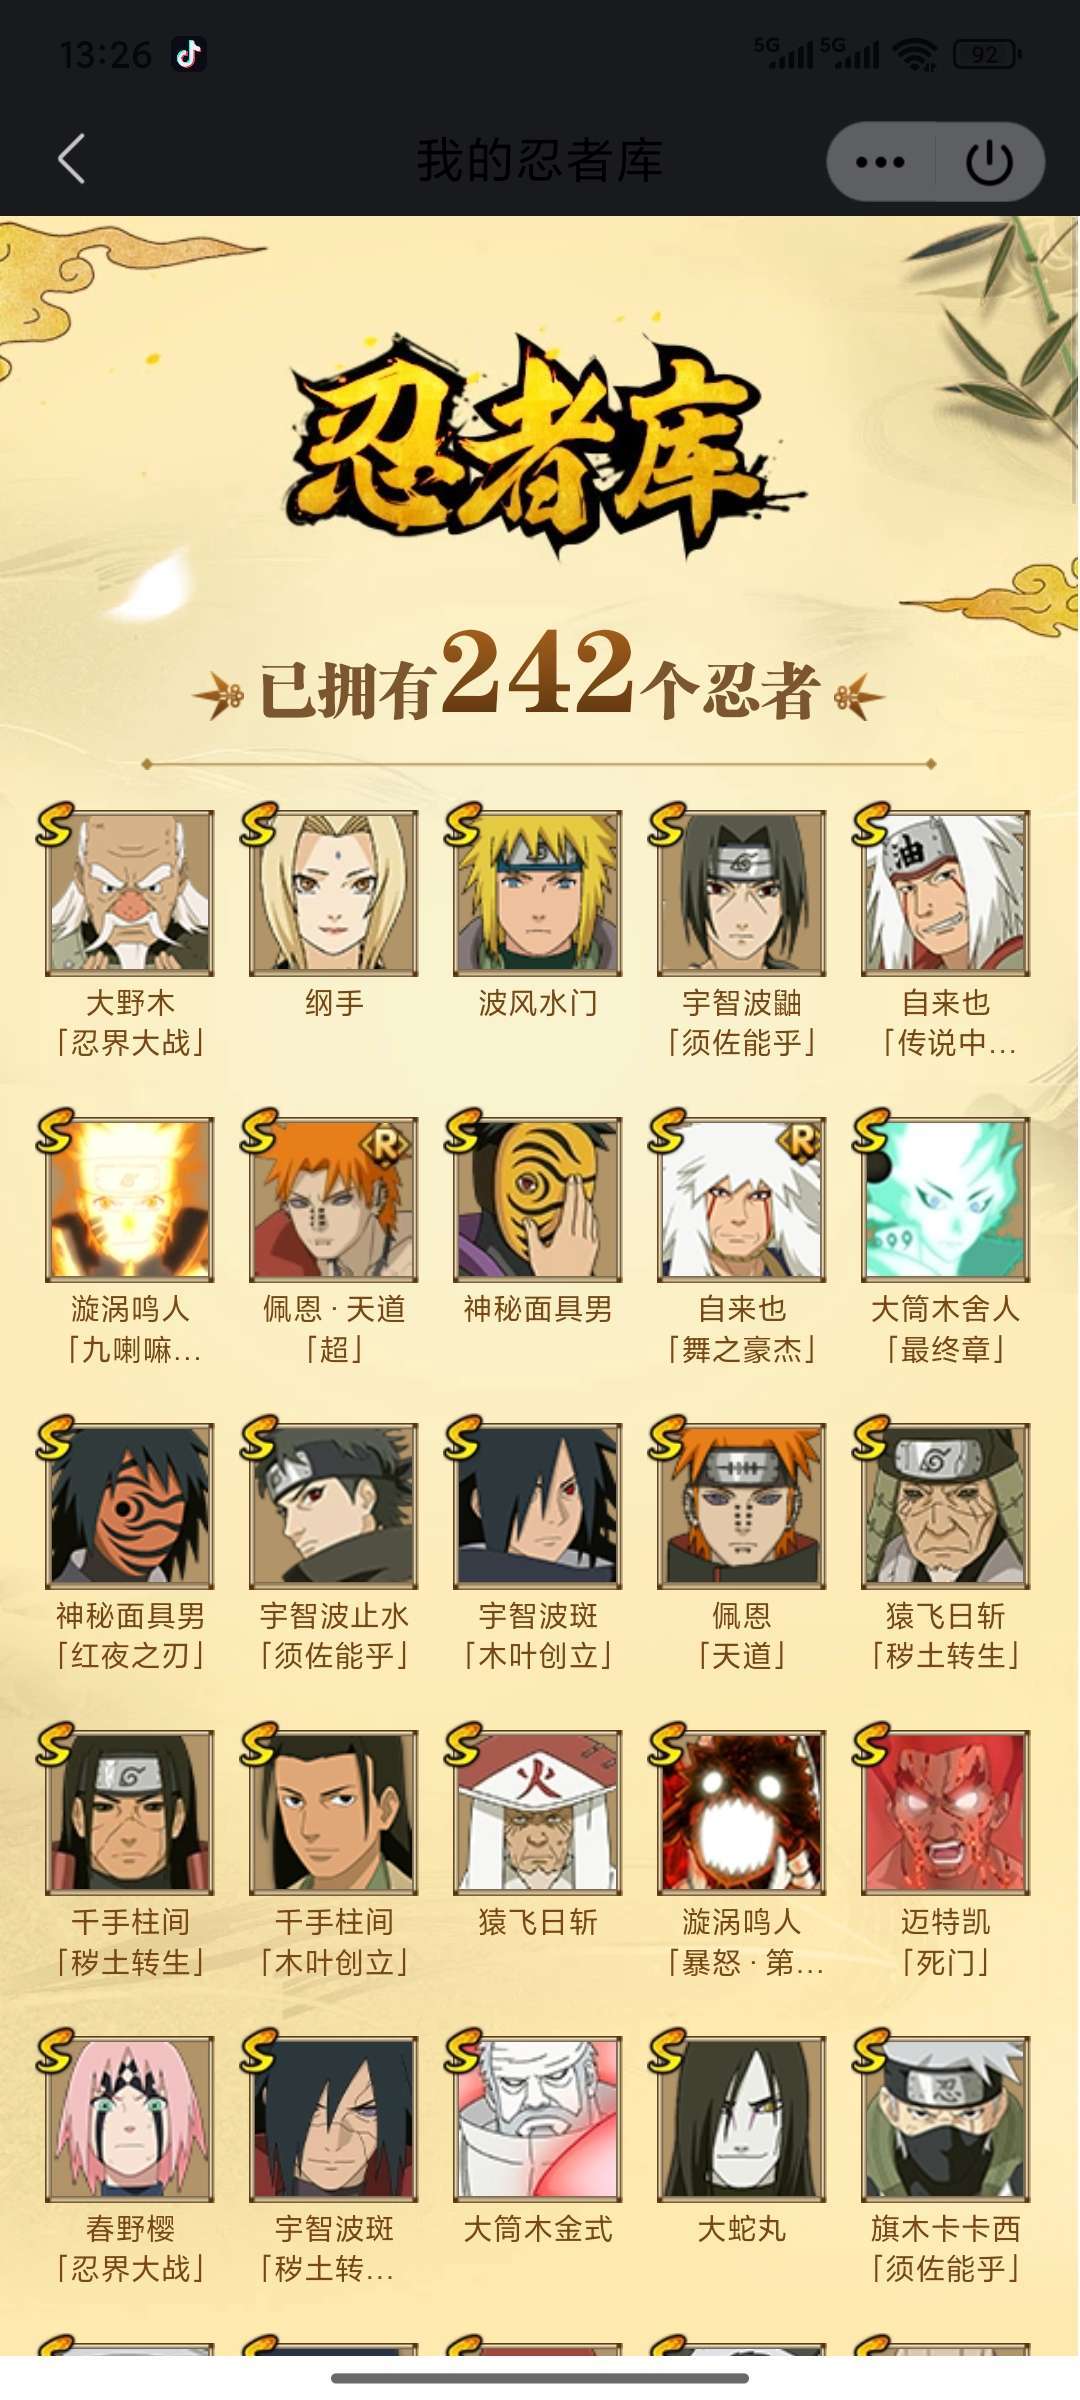Open 猿飞日斩「秽土转生」 avatar
Screen dimensions: 1080x2400
click(946, 1506)
